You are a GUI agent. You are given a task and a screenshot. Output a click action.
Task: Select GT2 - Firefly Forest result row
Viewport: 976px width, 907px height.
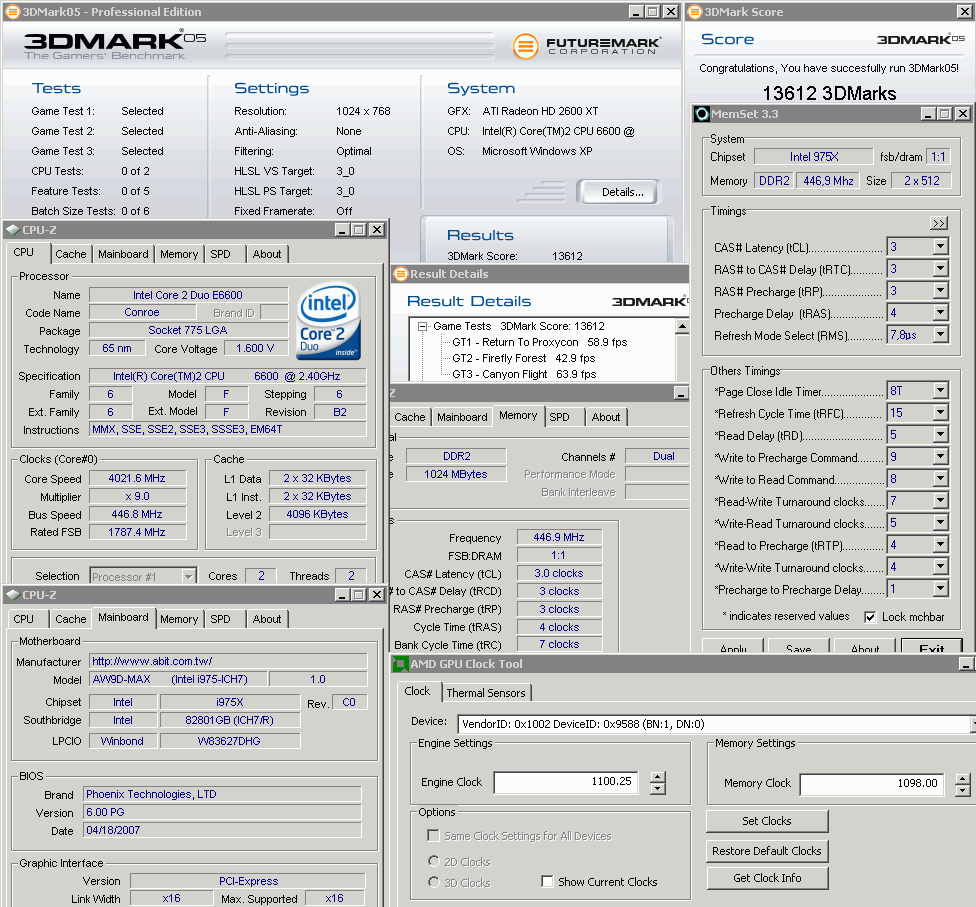(x=523, y=358)
